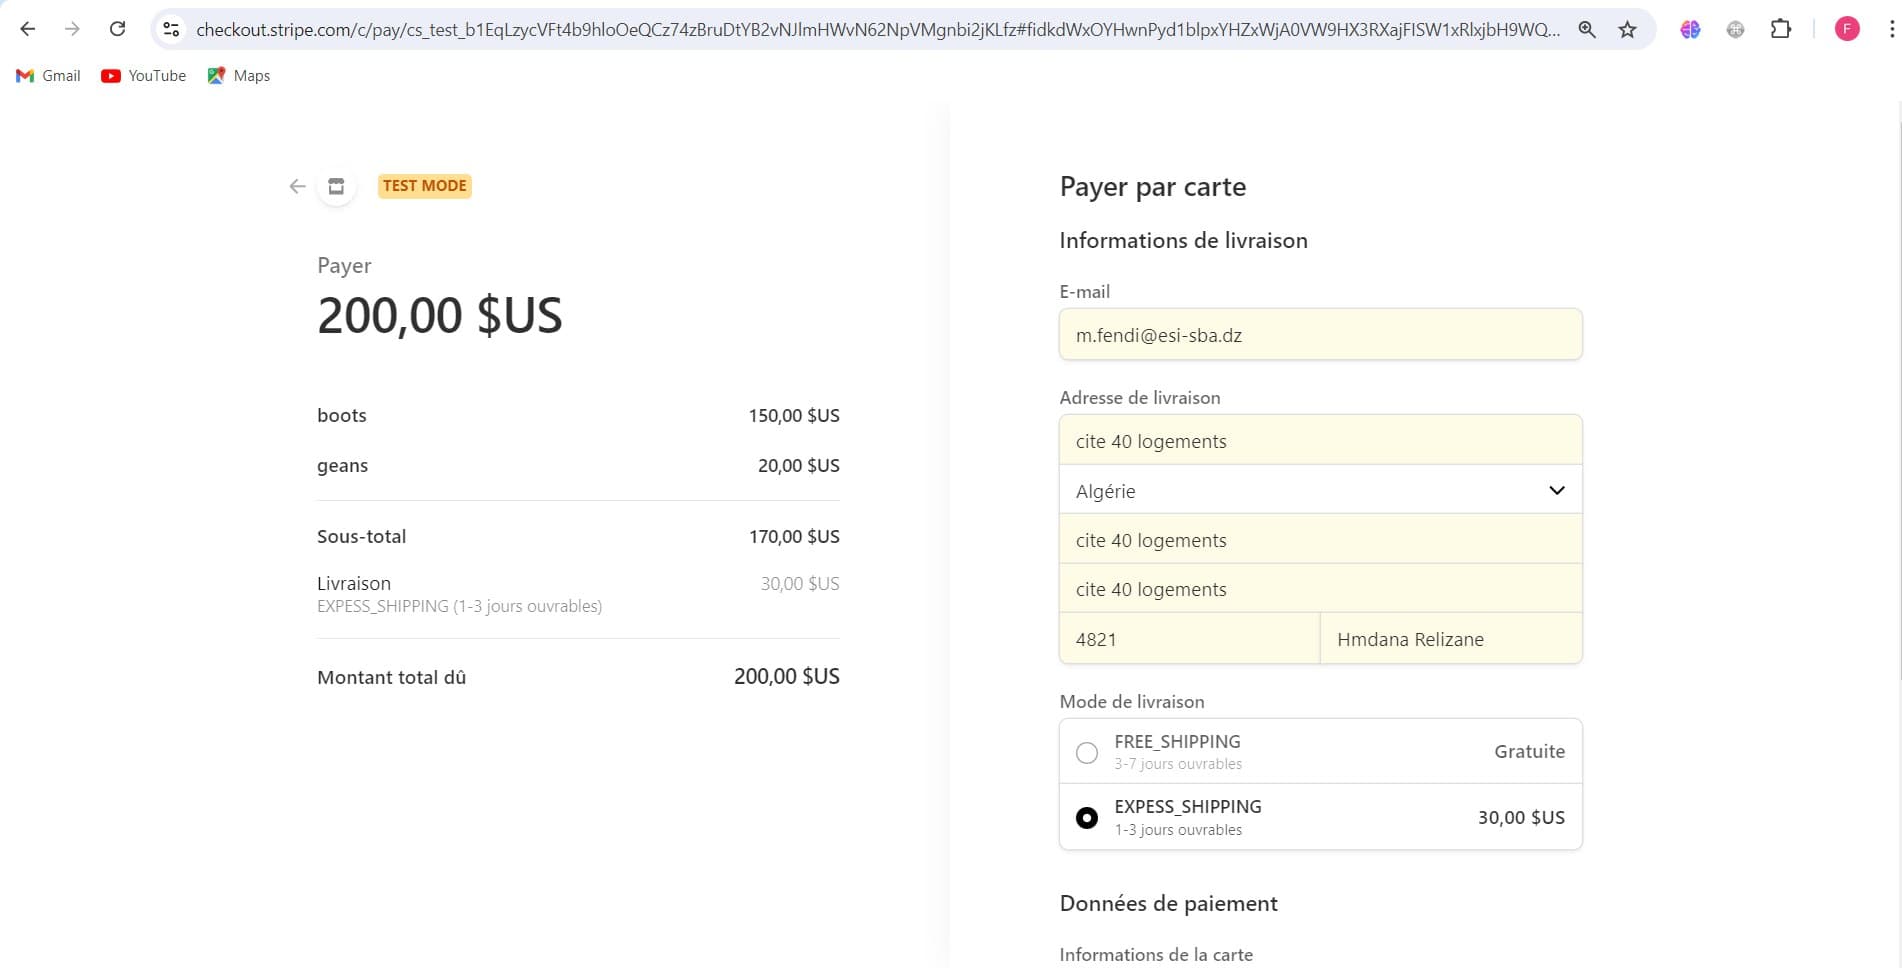Screen dimensions: 1902x968
Task: Select the EXPESS_SHIPPING radio button
Action: (x=1087, y=818)
